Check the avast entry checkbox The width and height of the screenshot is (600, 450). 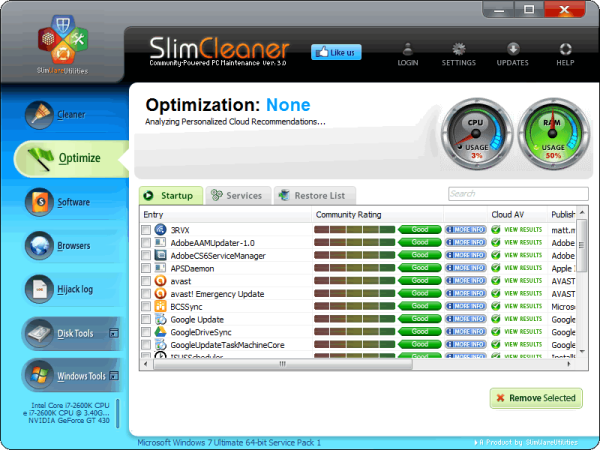point(146,281)
